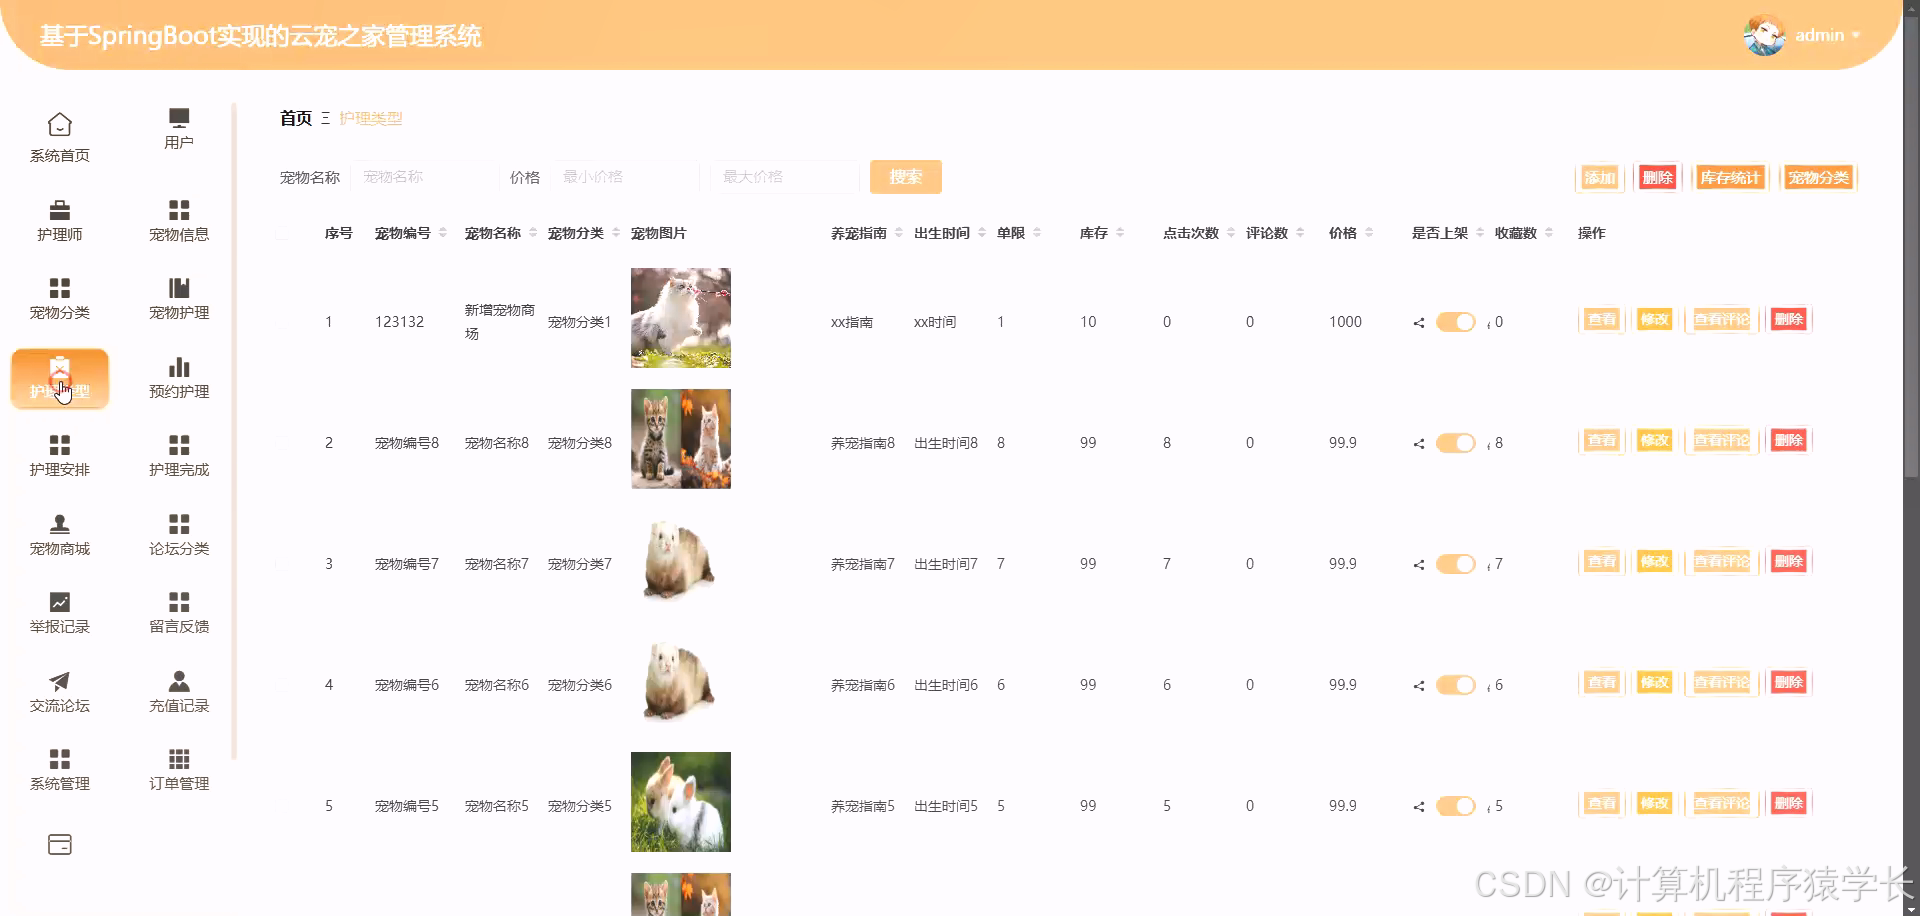The image size is (1920, 916).
Task: Open the 宠物商城 sidebar module
Action: 59,533
